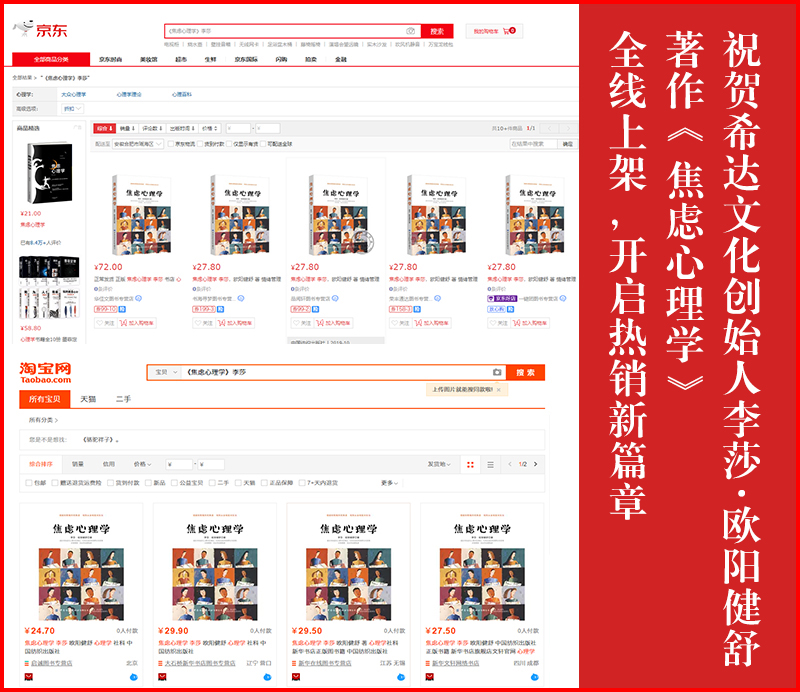Close the 上传图片 image search tooltip
Image resolution: width=800 pixels, height=692 pixels.
click(498, 389)
